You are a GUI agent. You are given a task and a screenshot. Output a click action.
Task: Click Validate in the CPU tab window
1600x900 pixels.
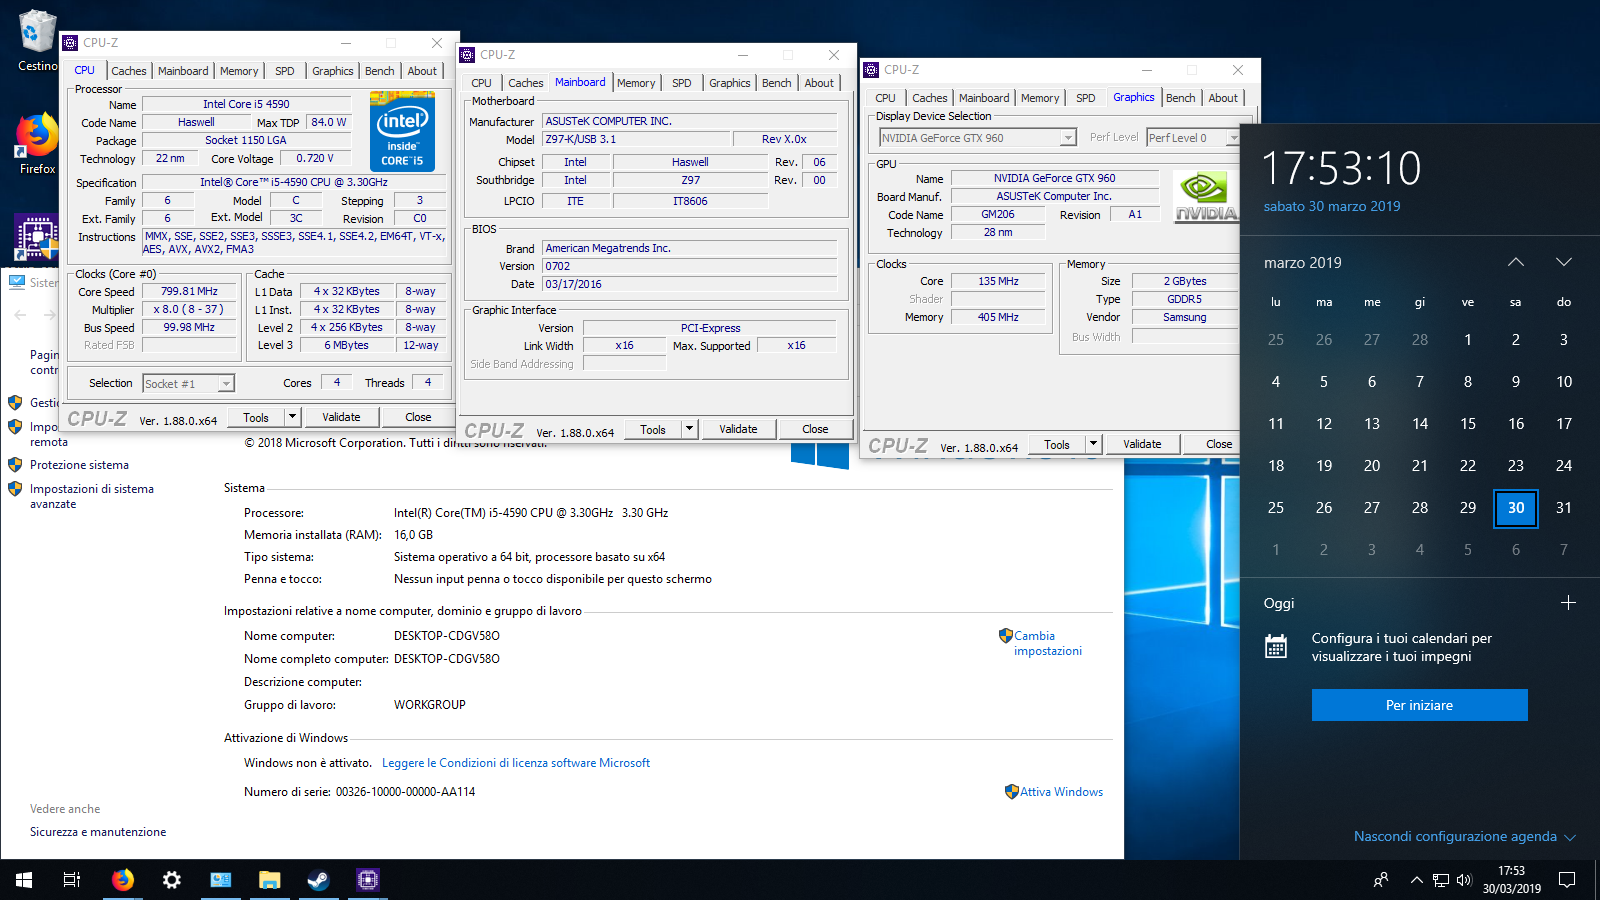[341, 417]
